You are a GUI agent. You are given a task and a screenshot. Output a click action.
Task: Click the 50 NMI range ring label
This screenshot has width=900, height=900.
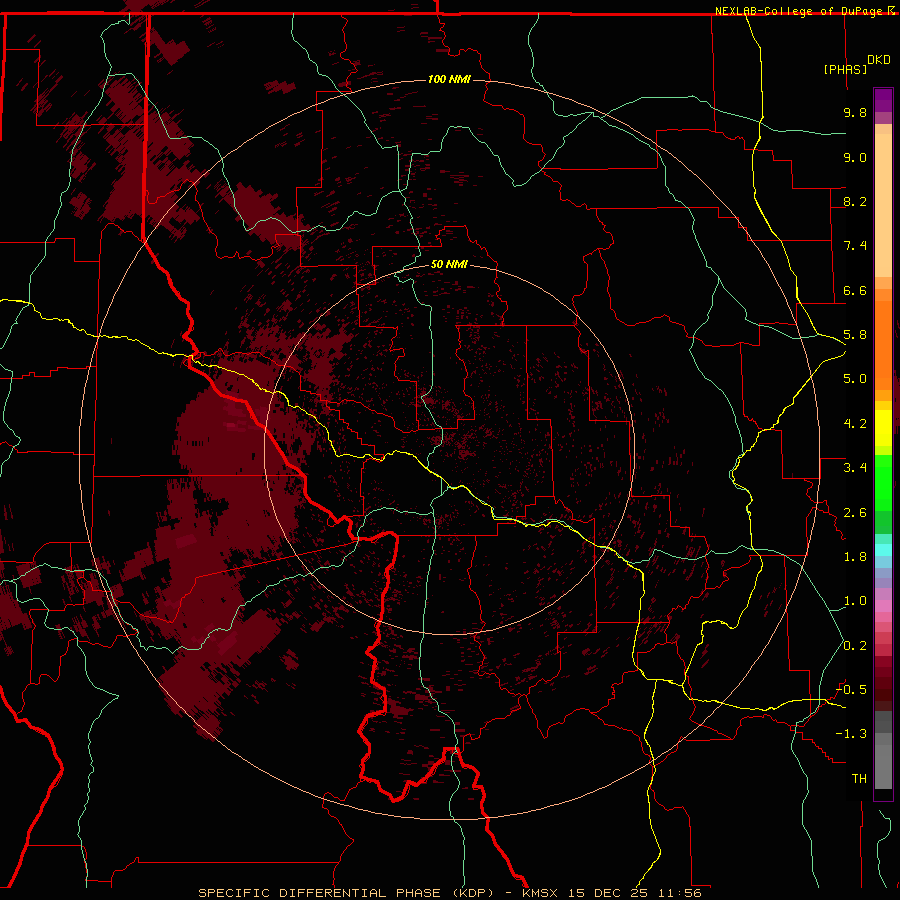pos(449,264)
